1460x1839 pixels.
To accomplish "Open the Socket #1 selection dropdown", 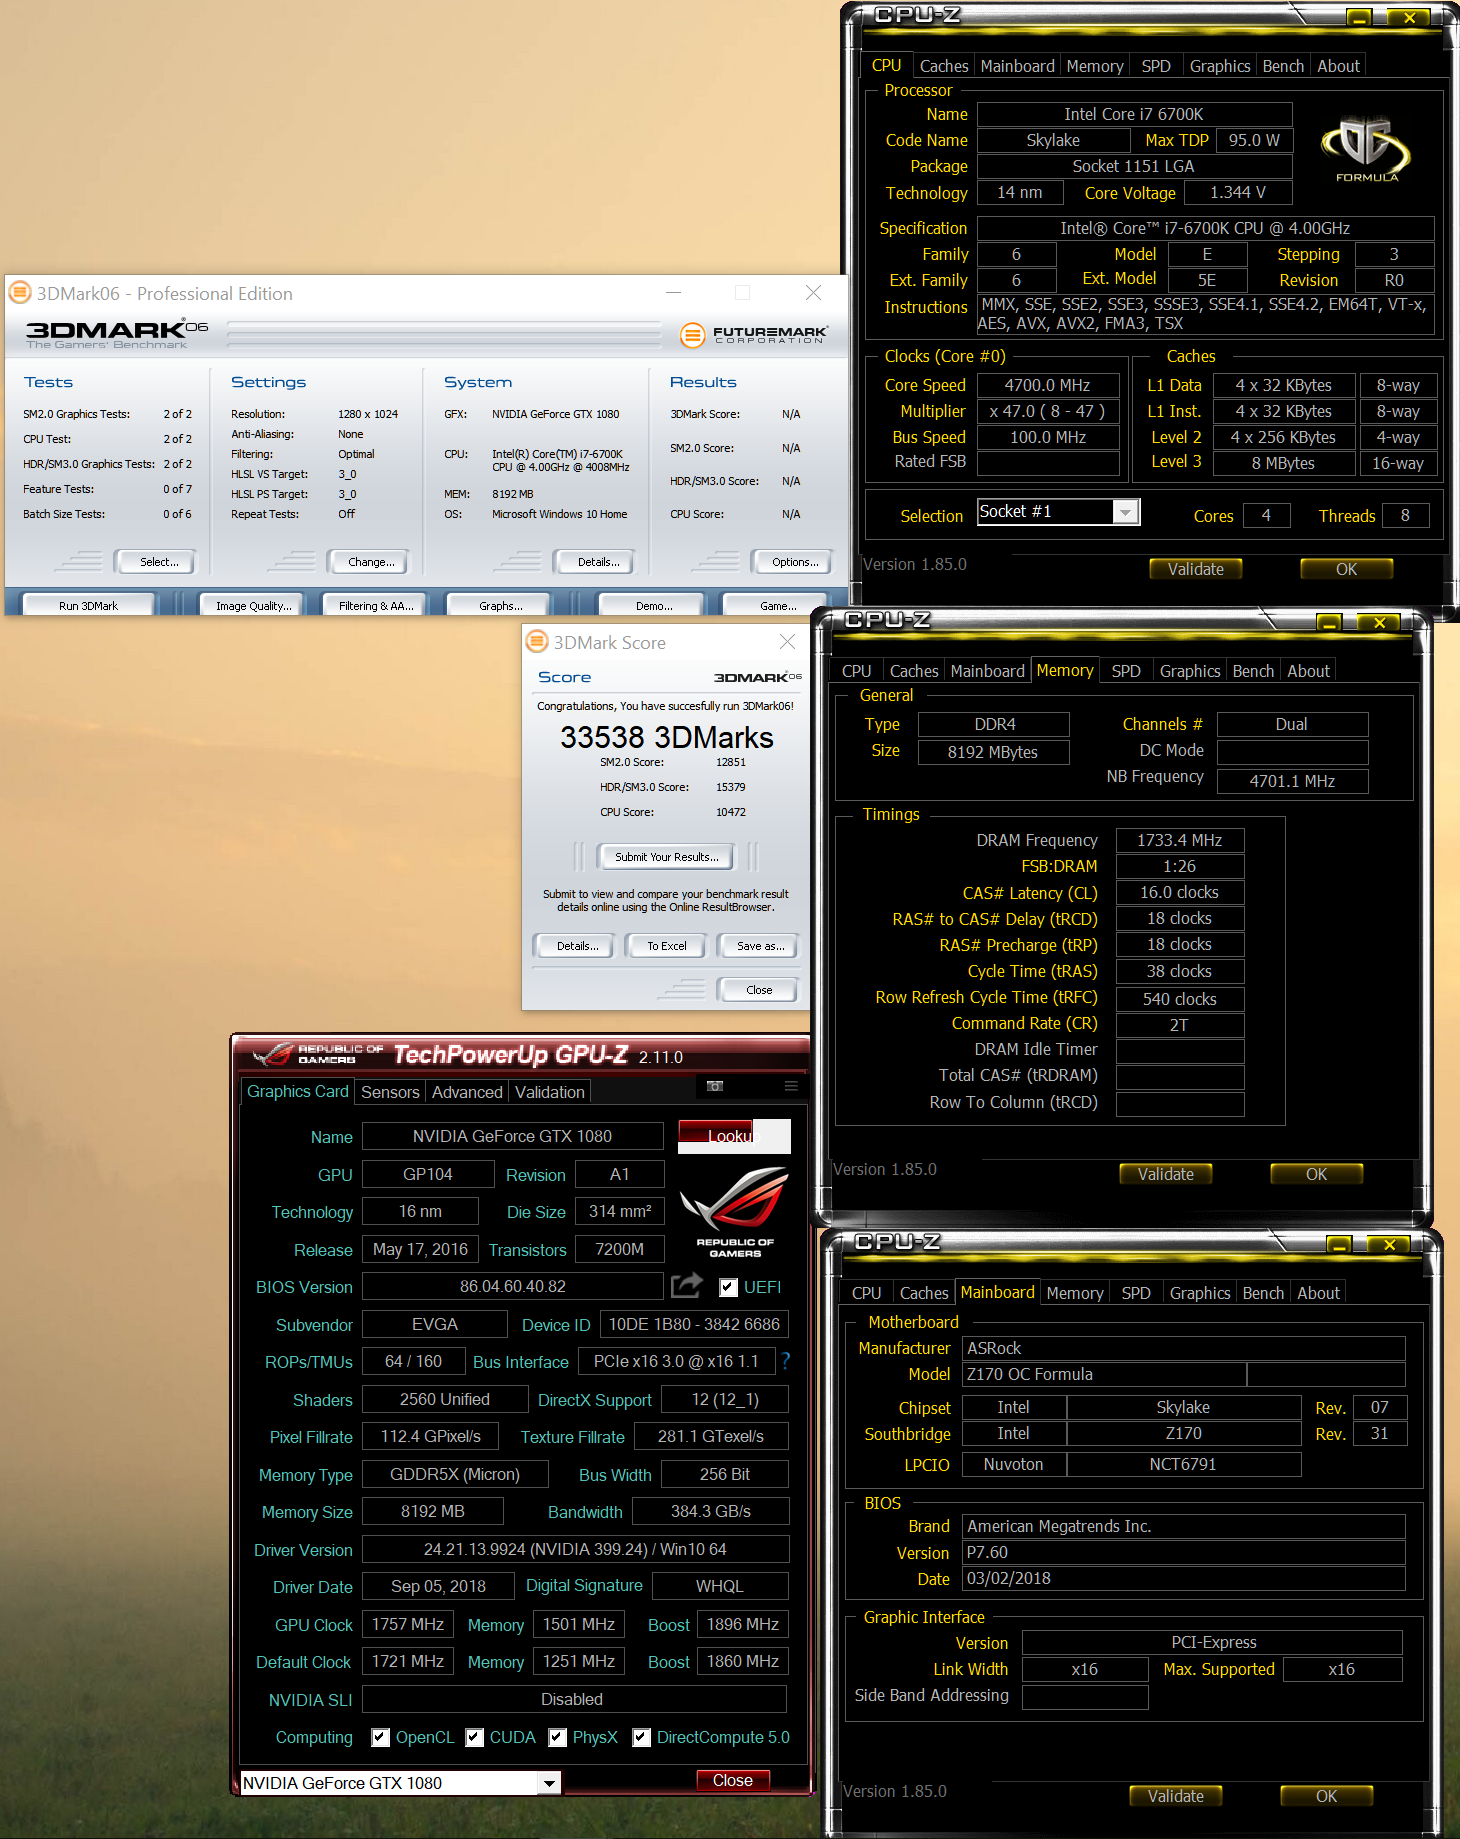I will [1126, 513].
